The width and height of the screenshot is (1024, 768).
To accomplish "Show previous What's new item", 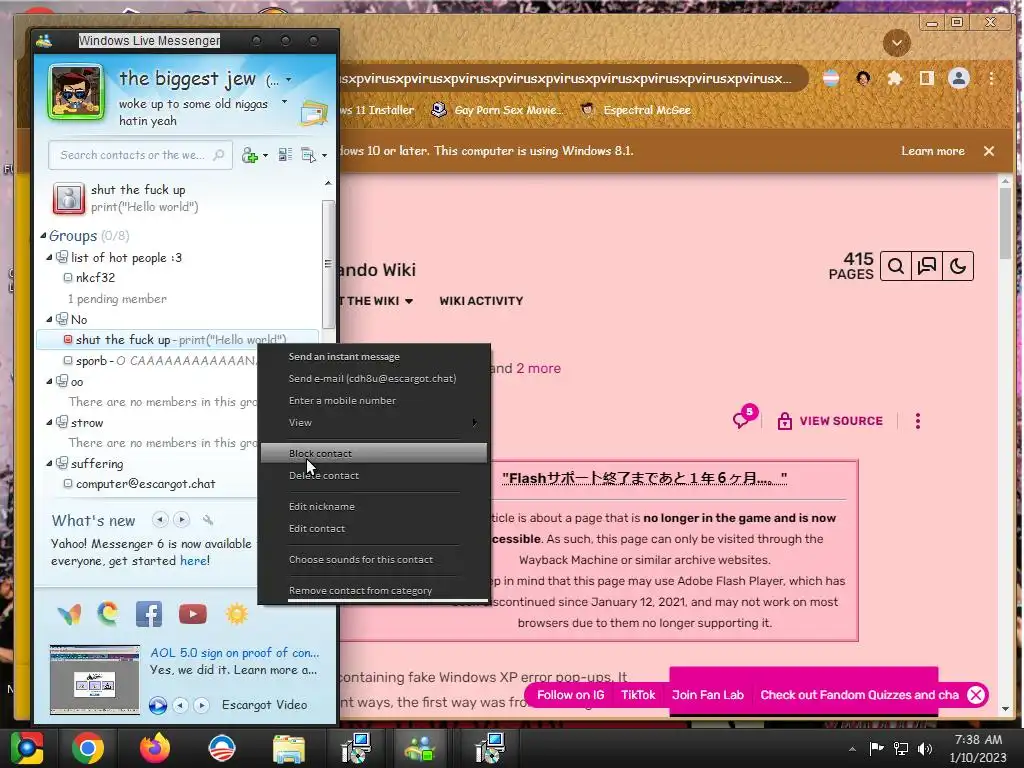I will (160, 520).
